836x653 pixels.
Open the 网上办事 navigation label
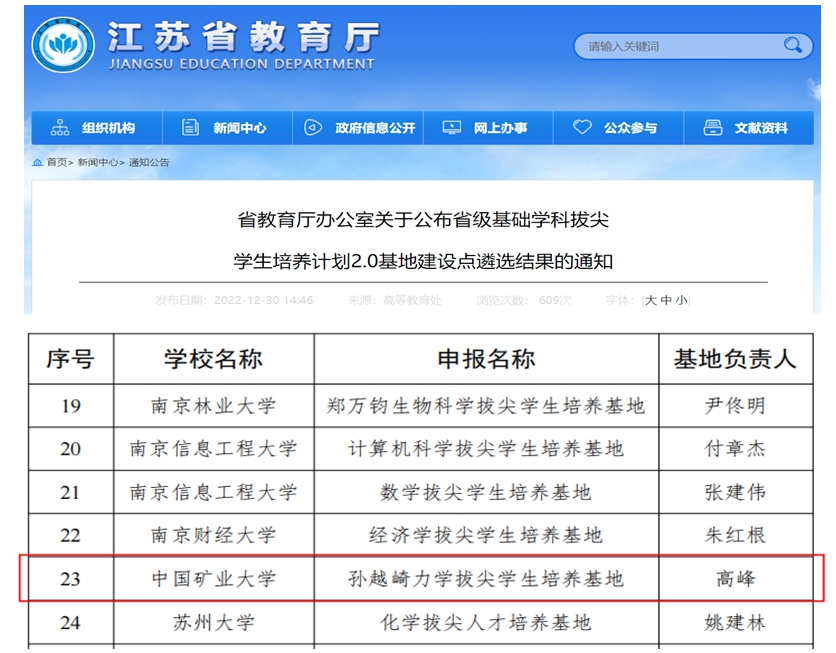coord(500,128)
